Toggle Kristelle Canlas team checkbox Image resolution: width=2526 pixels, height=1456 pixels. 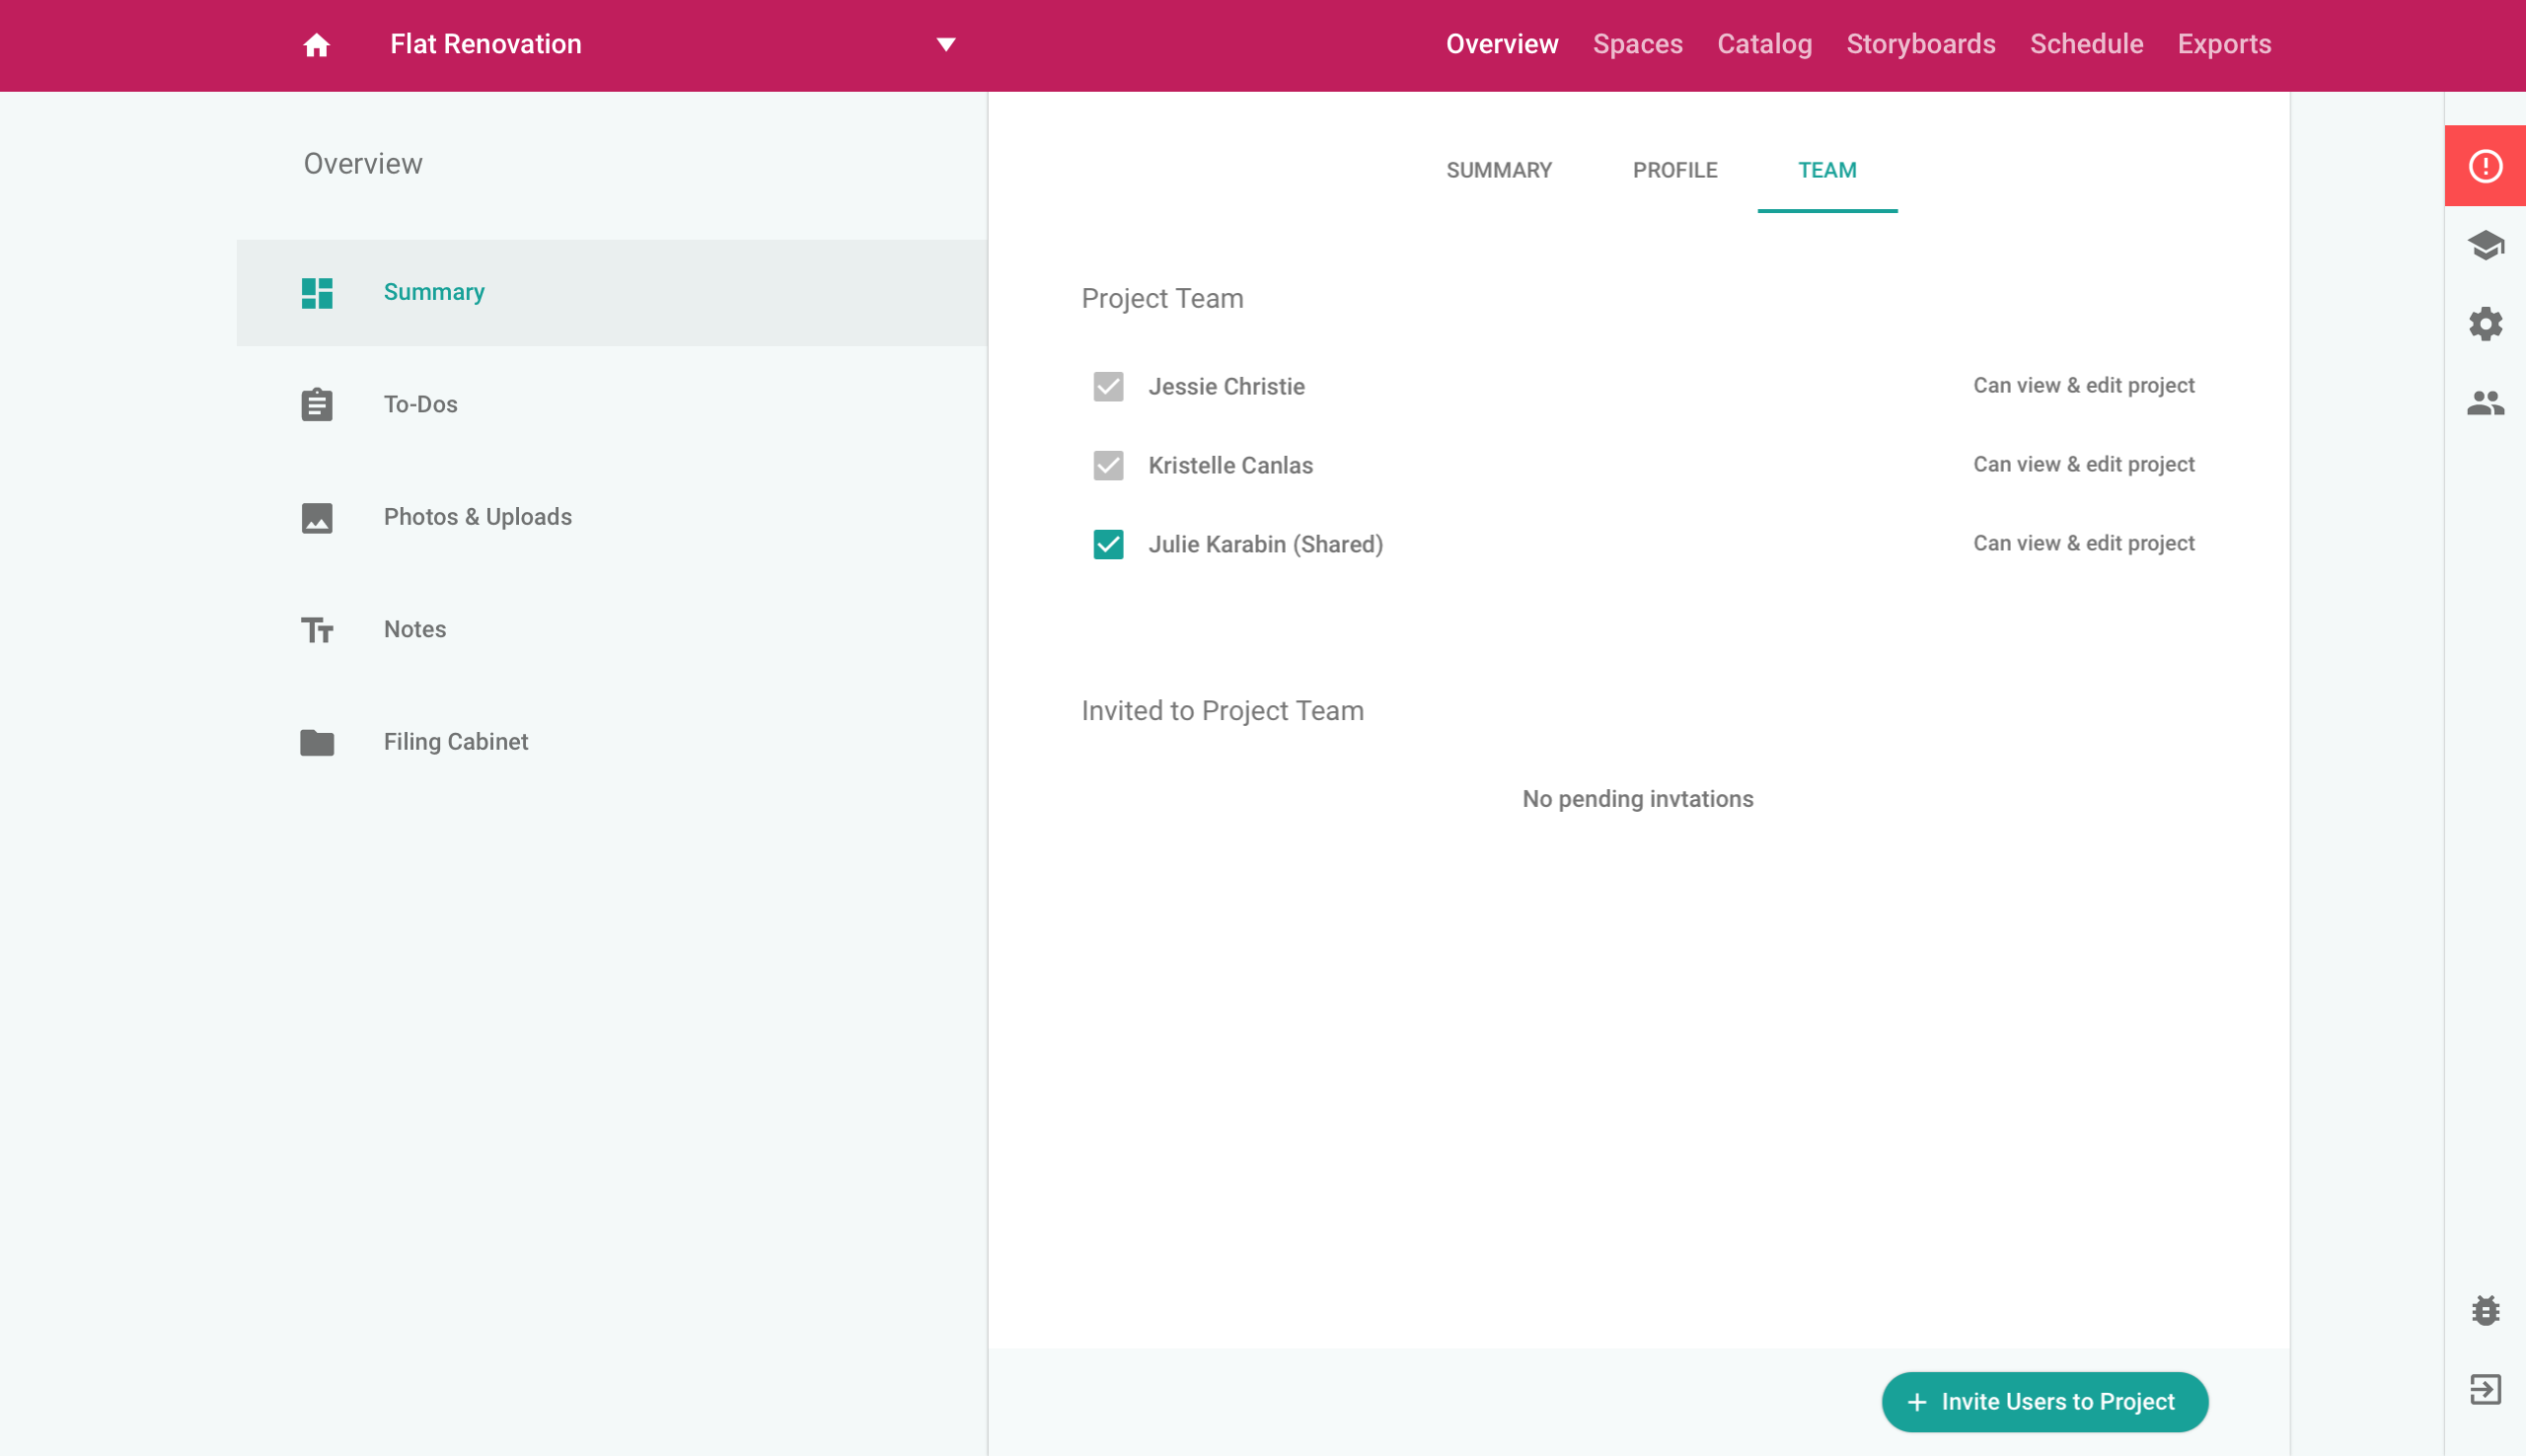(1108, 466)
